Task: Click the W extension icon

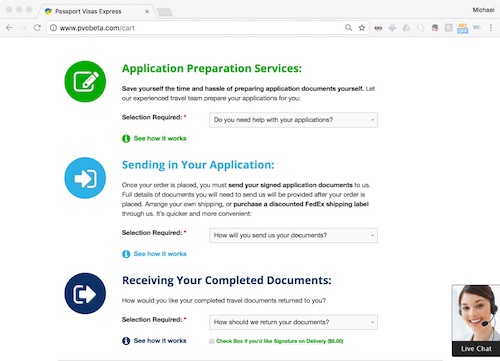Action: click(477, 27)
